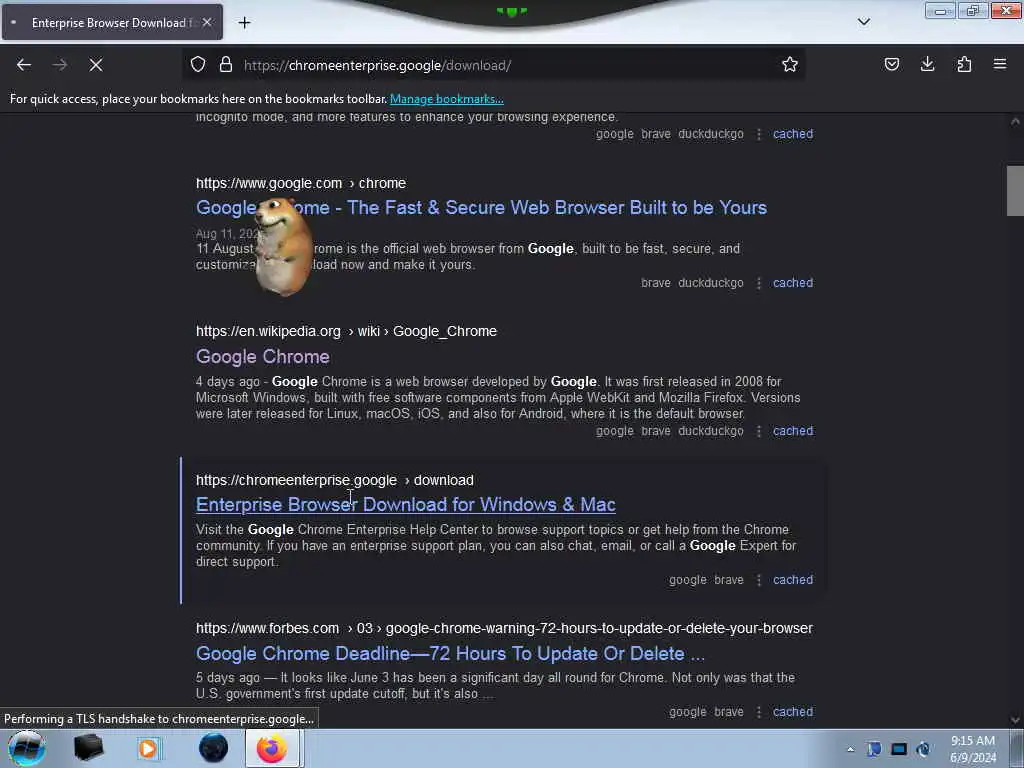This screenshot has width=1024, height=768.
Task: Open network monitor tray icon
Action: 899,749
